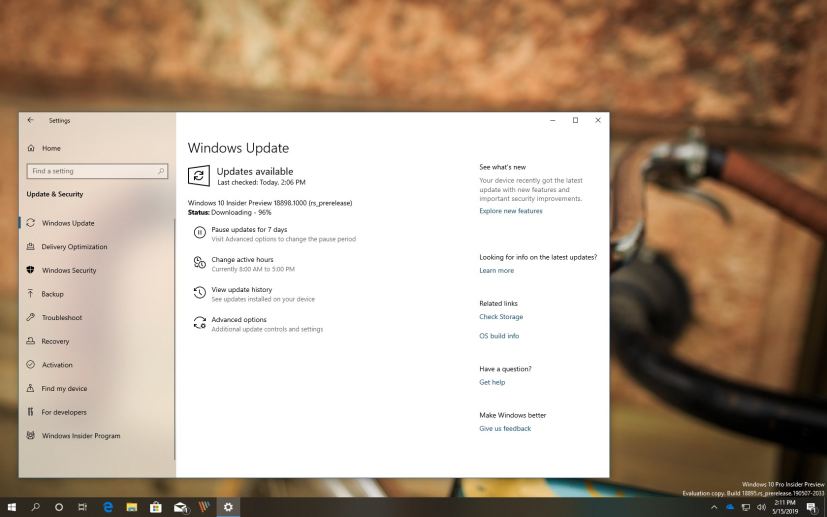Show hidden tray icons chevron
This screenshot has width=827, height=517.
(715, 508)
